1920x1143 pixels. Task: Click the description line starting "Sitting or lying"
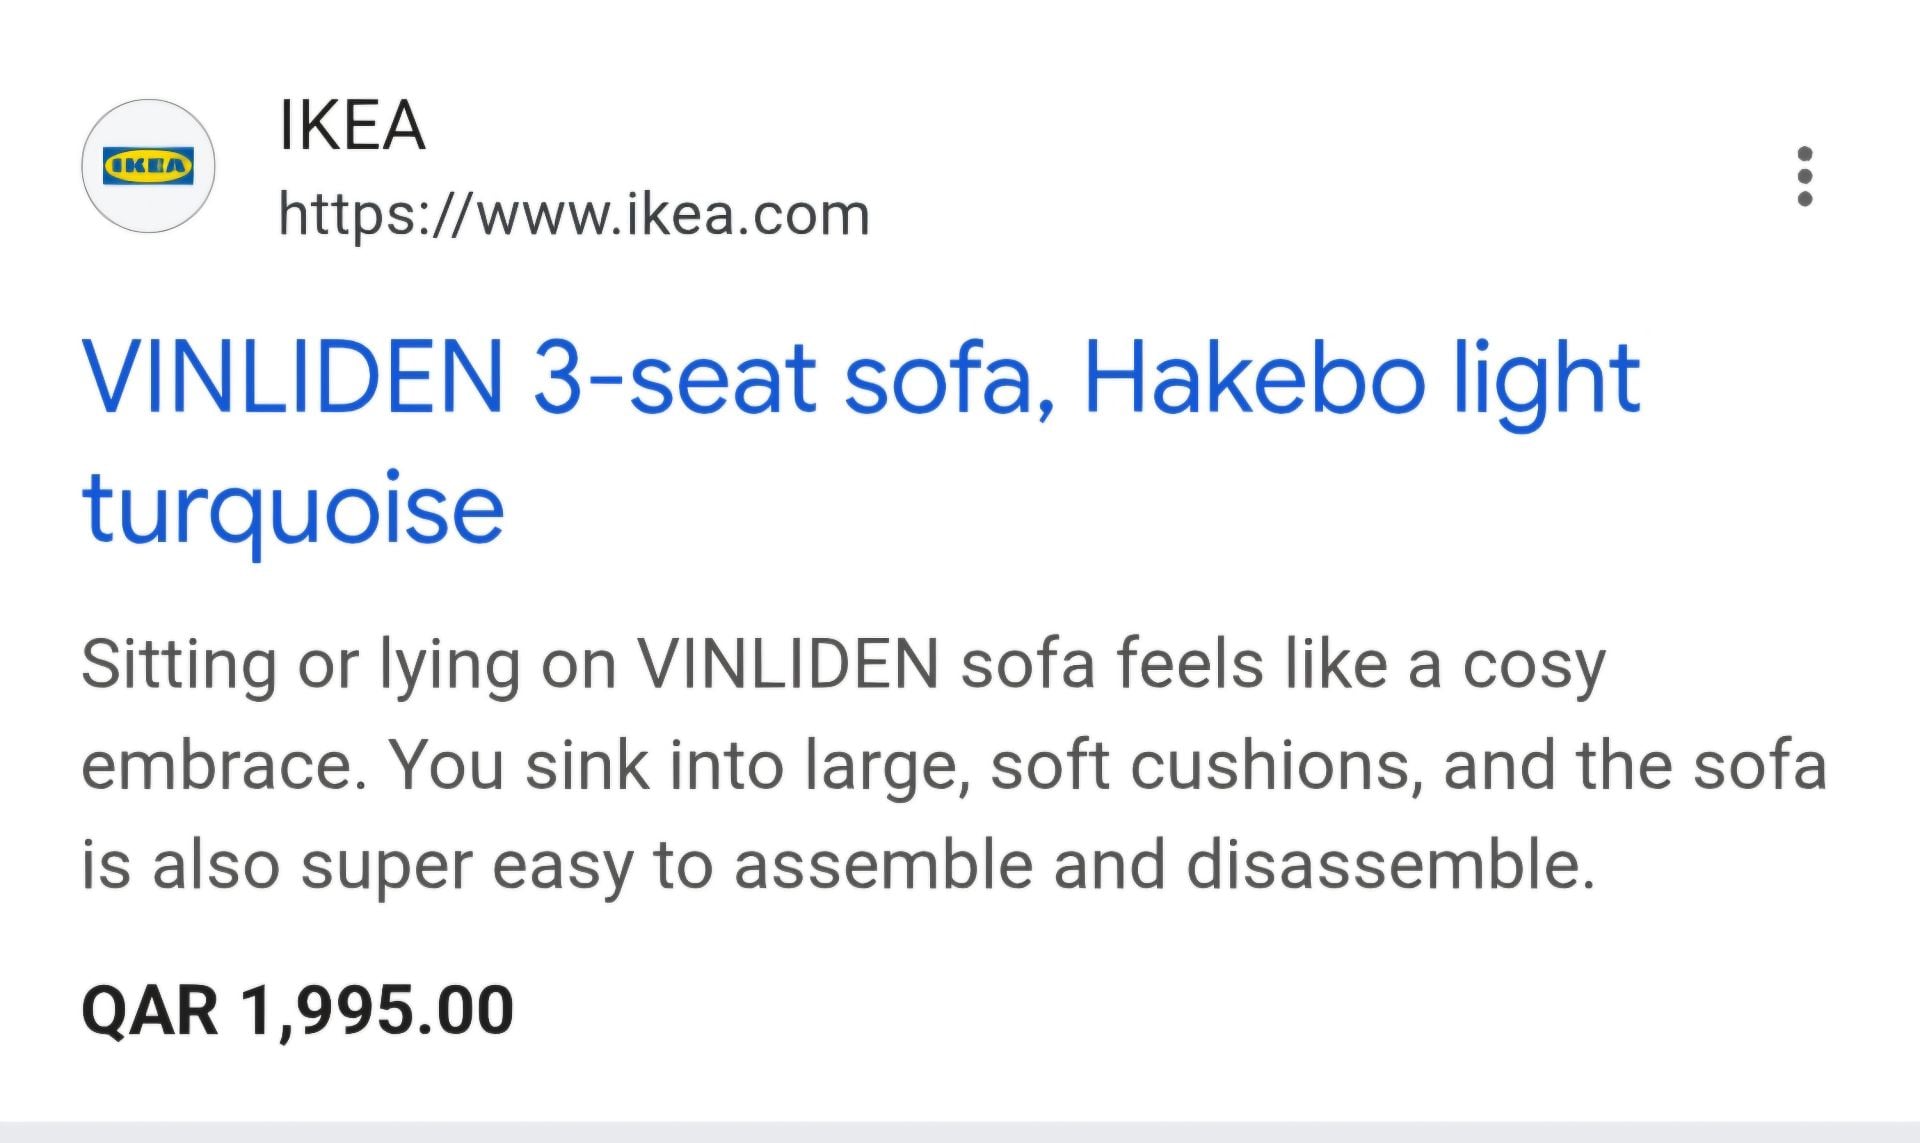(x=844, y=666)
